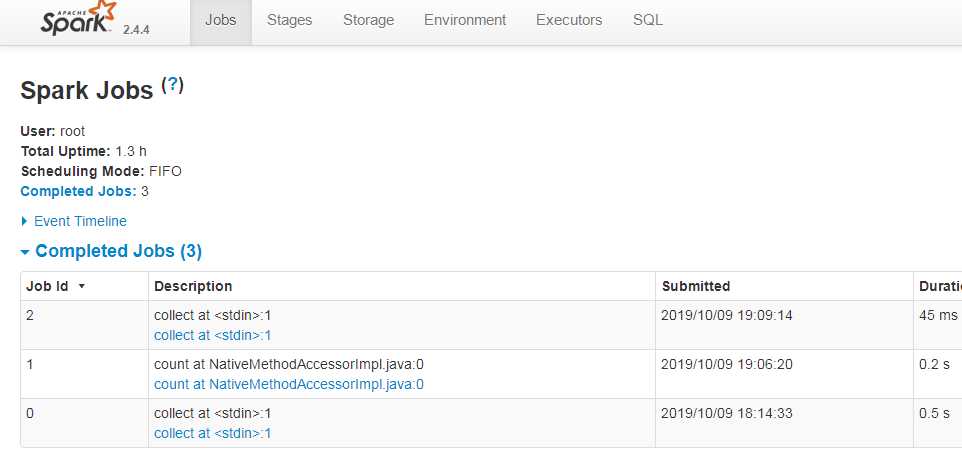Sort by the Duration column header
This screenshot has height=450, width=962.
[940, 286]
